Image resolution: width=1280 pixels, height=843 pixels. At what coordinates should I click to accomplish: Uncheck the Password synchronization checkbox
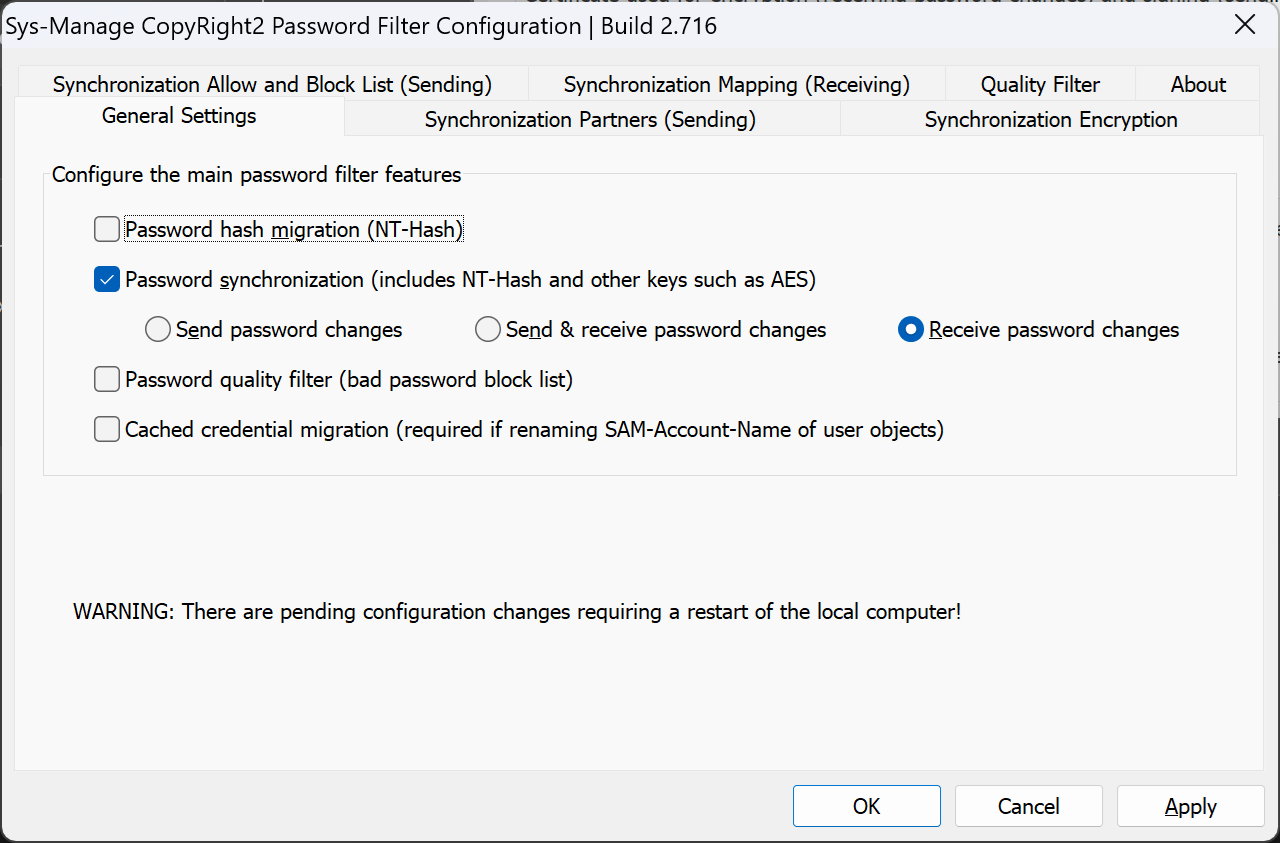(x=107, y=280)
